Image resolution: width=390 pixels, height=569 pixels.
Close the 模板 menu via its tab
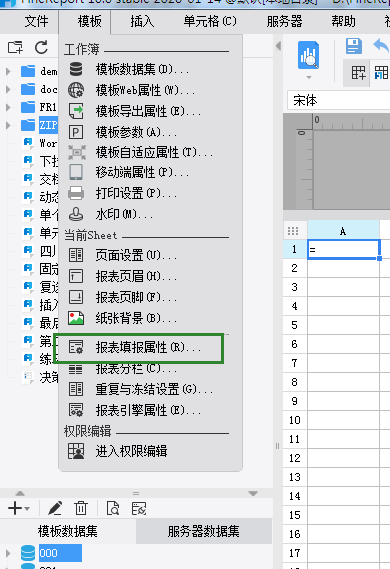coord(89,21)
